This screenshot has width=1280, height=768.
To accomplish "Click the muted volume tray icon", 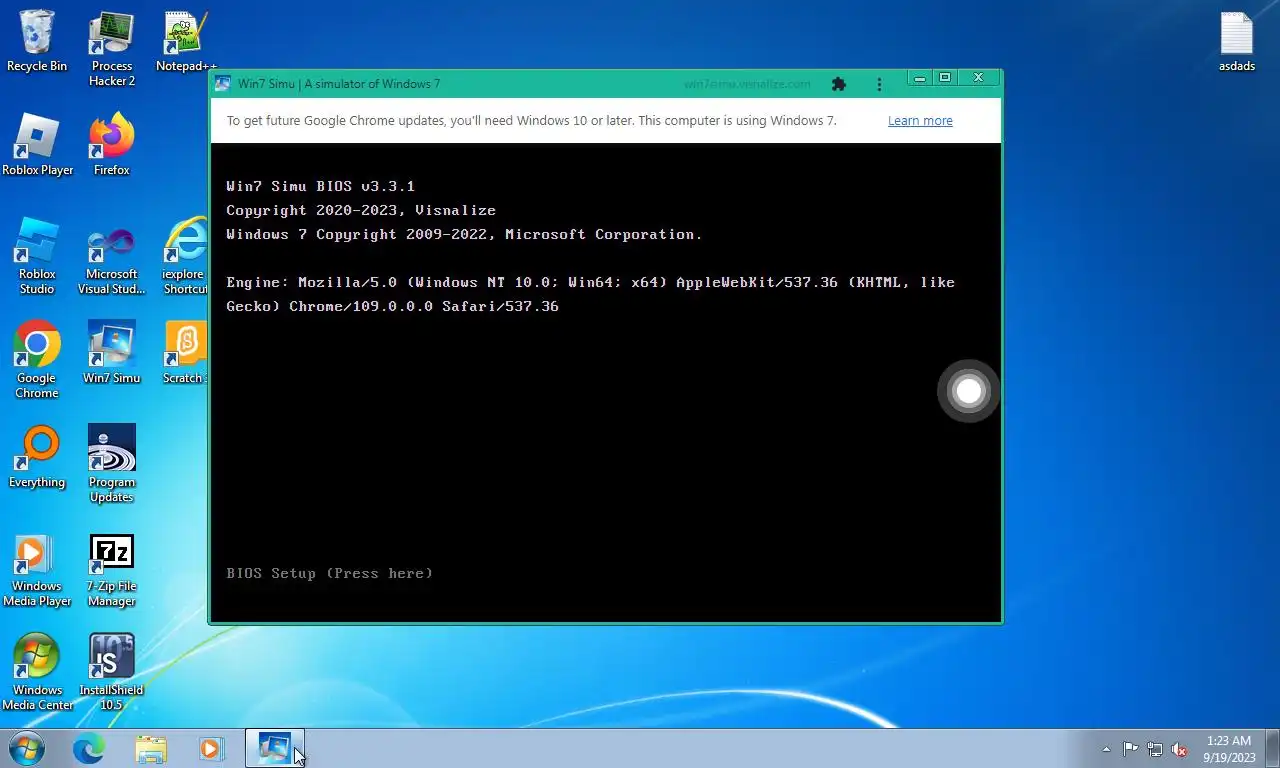I will (x=1180, y=749).
